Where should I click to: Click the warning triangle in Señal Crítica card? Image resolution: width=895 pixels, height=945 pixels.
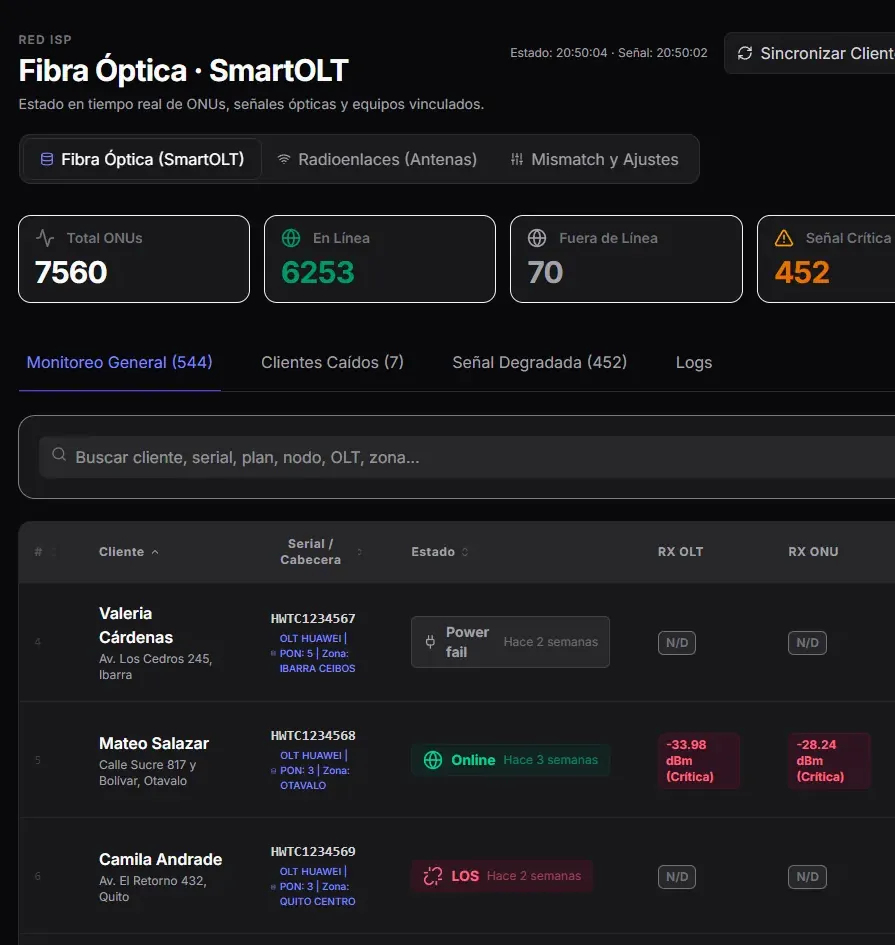click(784, 238)
